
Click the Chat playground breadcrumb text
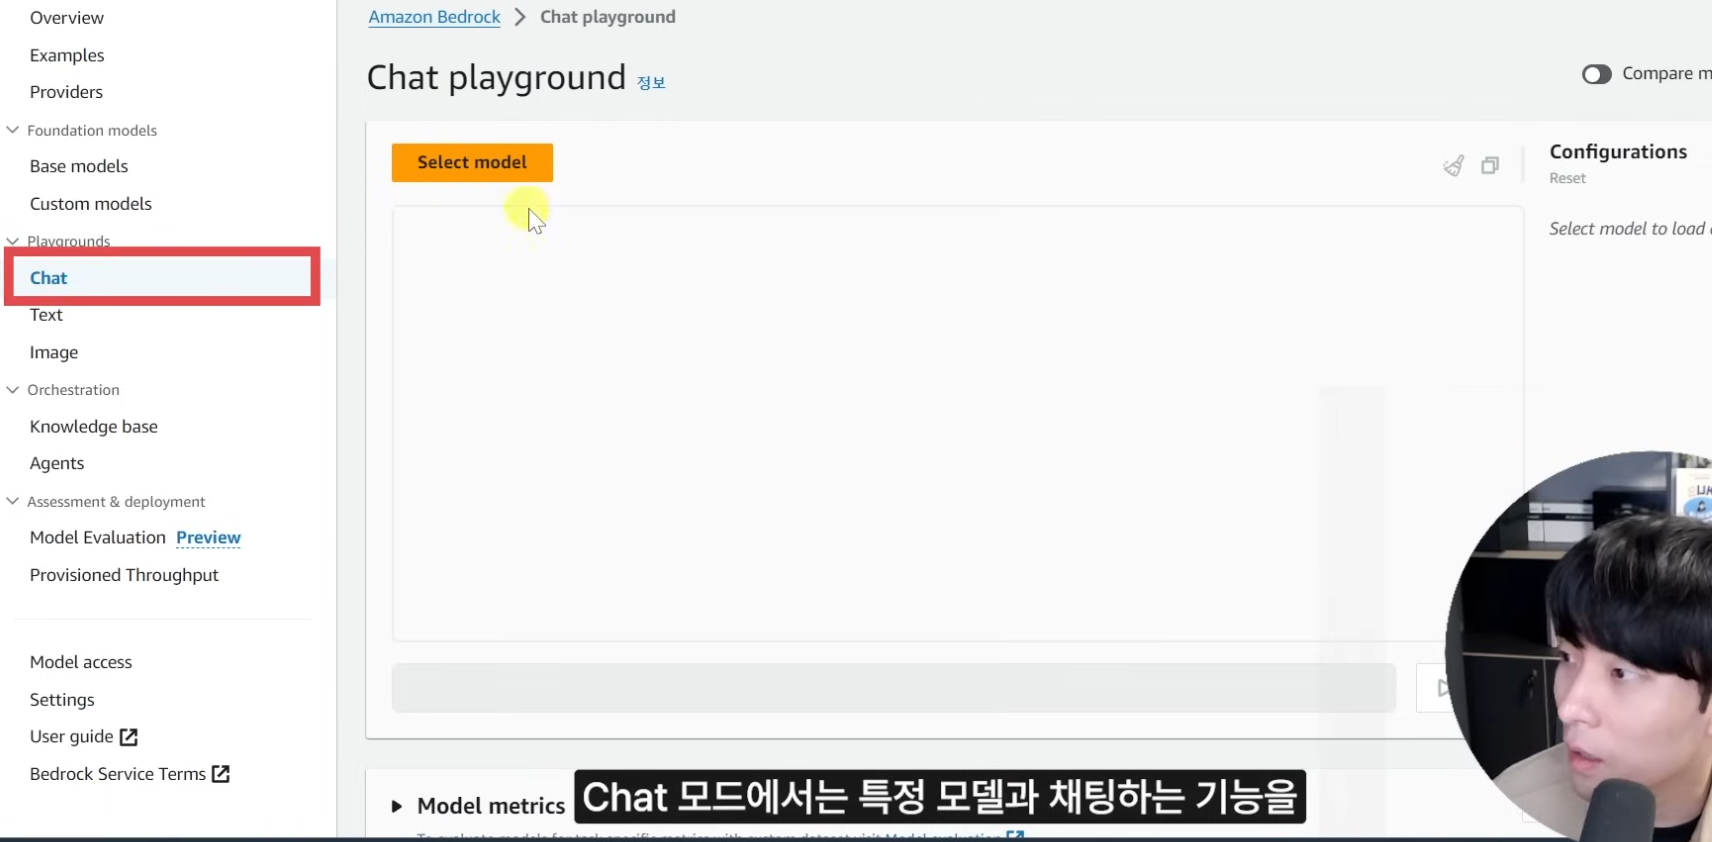608,17
